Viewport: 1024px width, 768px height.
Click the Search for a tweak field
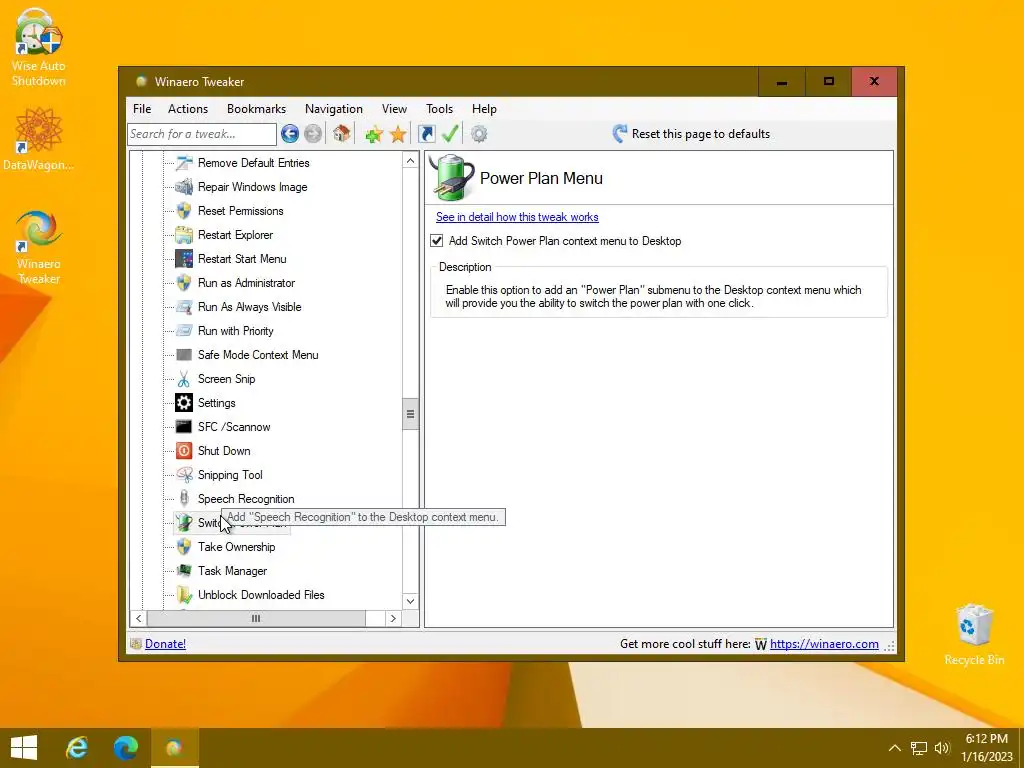(202, 134)
